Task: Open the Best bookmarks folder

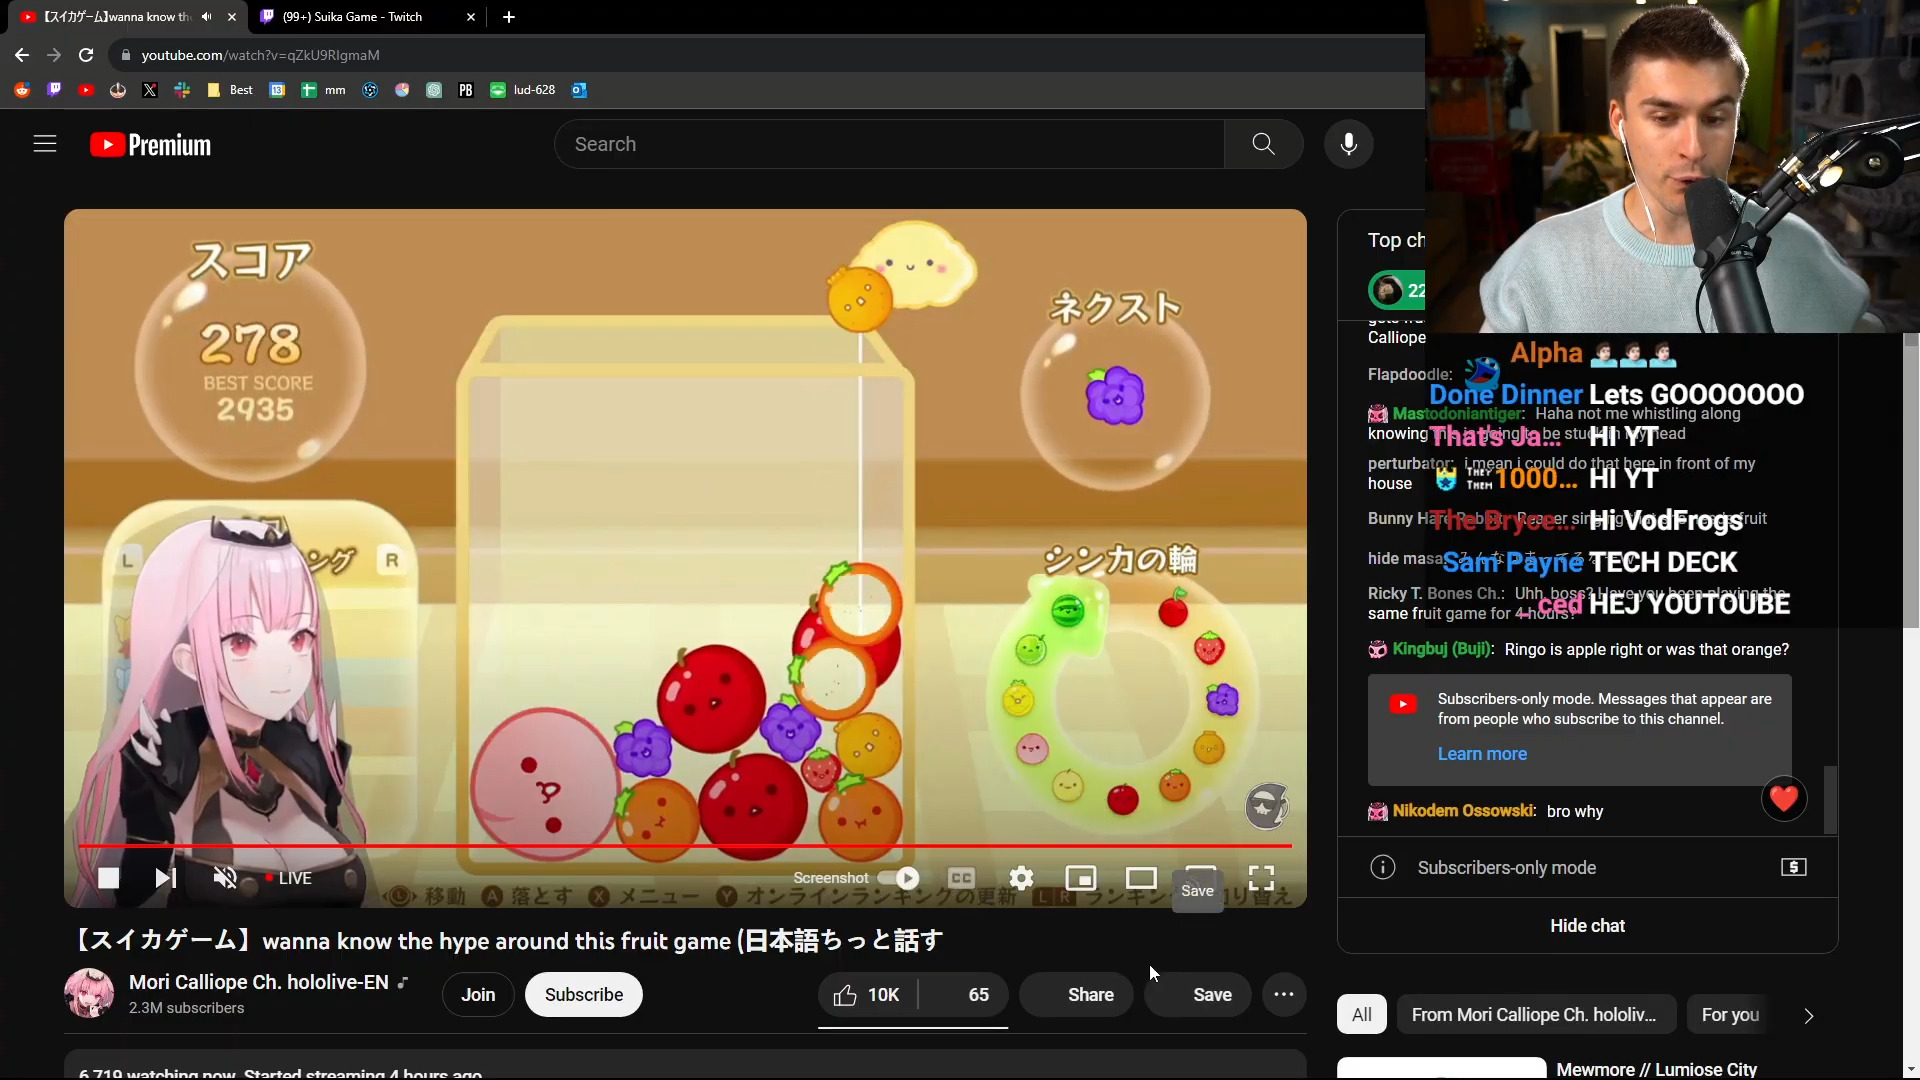Action: click(x=230, y=90)
